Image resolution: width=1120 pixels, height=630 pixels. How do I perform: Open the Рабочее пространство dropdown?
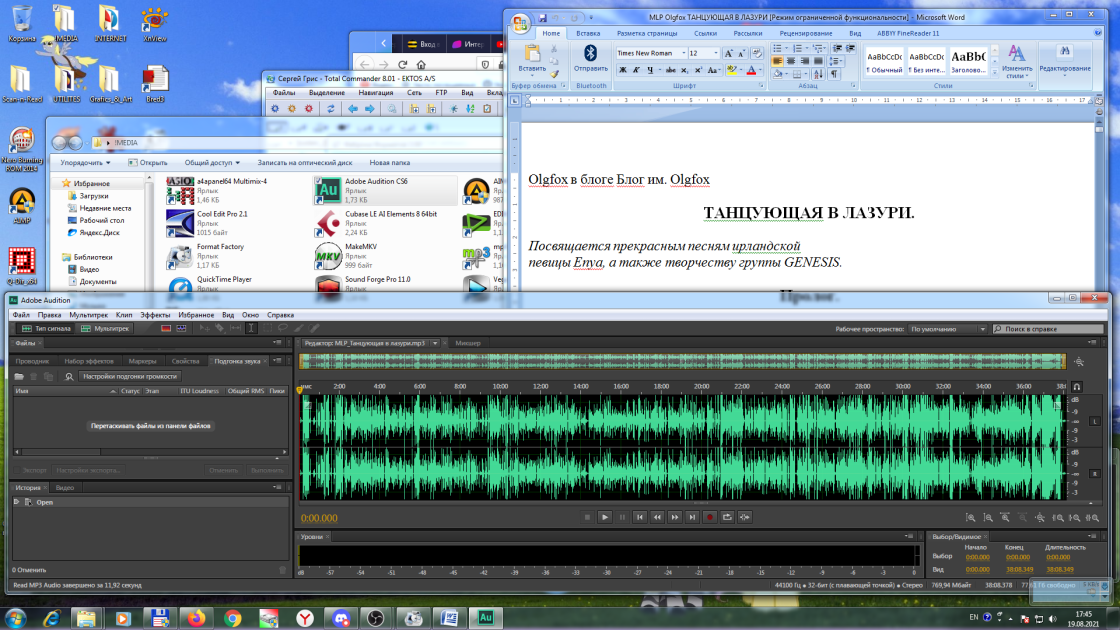point(947,329)
